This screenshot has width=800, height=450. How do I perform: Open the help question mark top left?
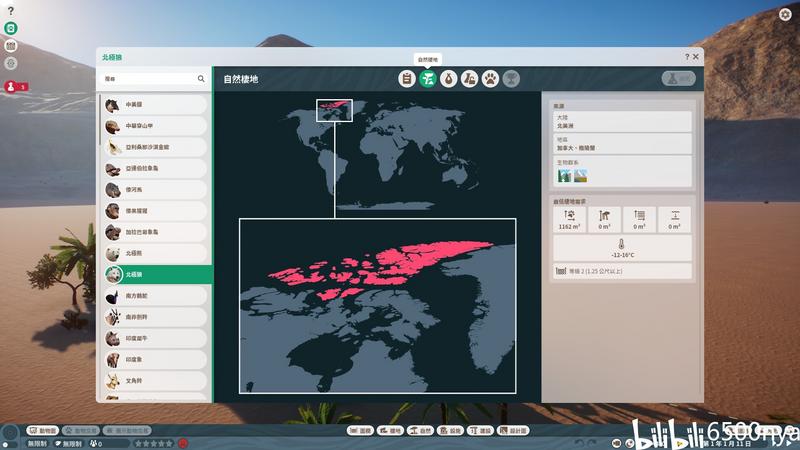(10, 11)
